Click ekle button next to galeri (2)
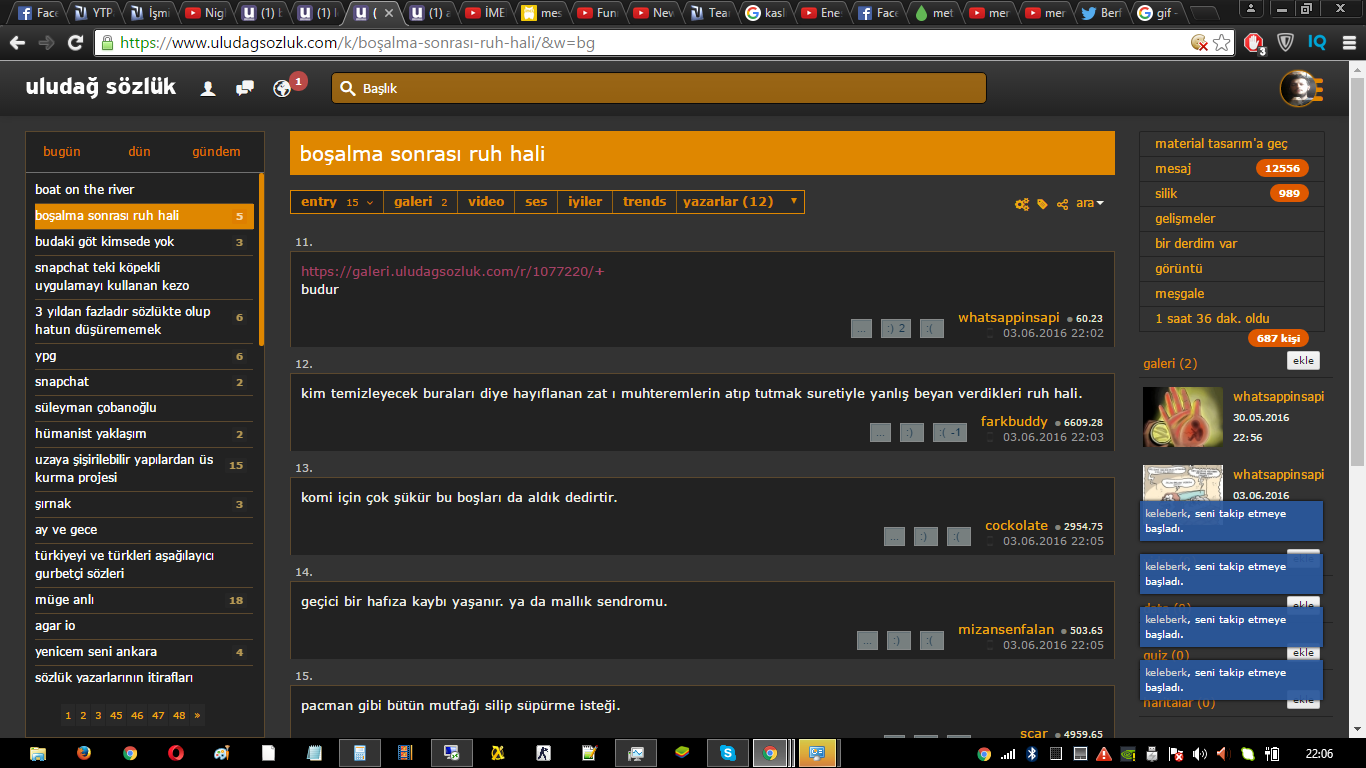1366x768 pixels. [x=1303, y=361]
